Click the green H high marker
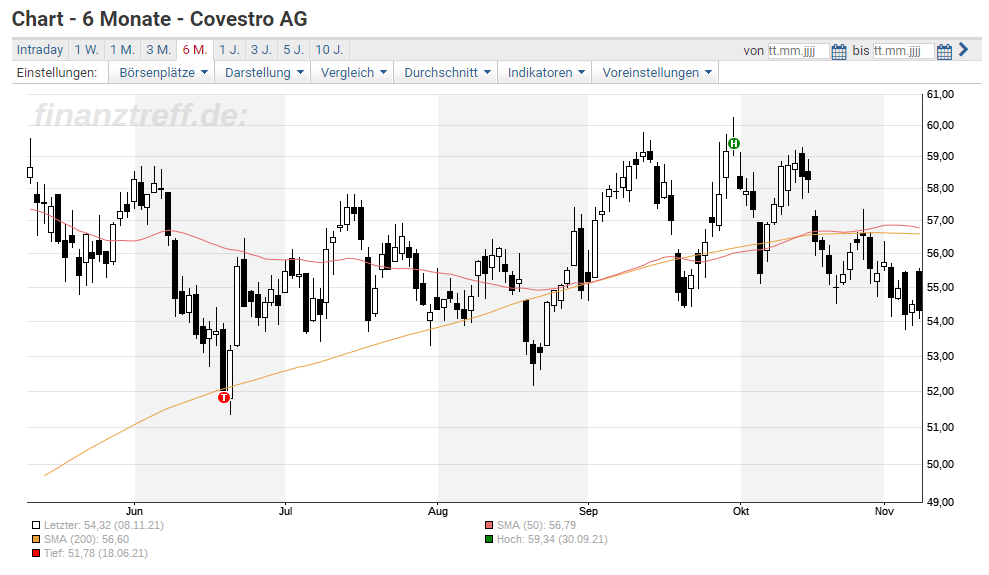Image resolution: width=989 pixels, height=575 pixels. tap(734, 144)
